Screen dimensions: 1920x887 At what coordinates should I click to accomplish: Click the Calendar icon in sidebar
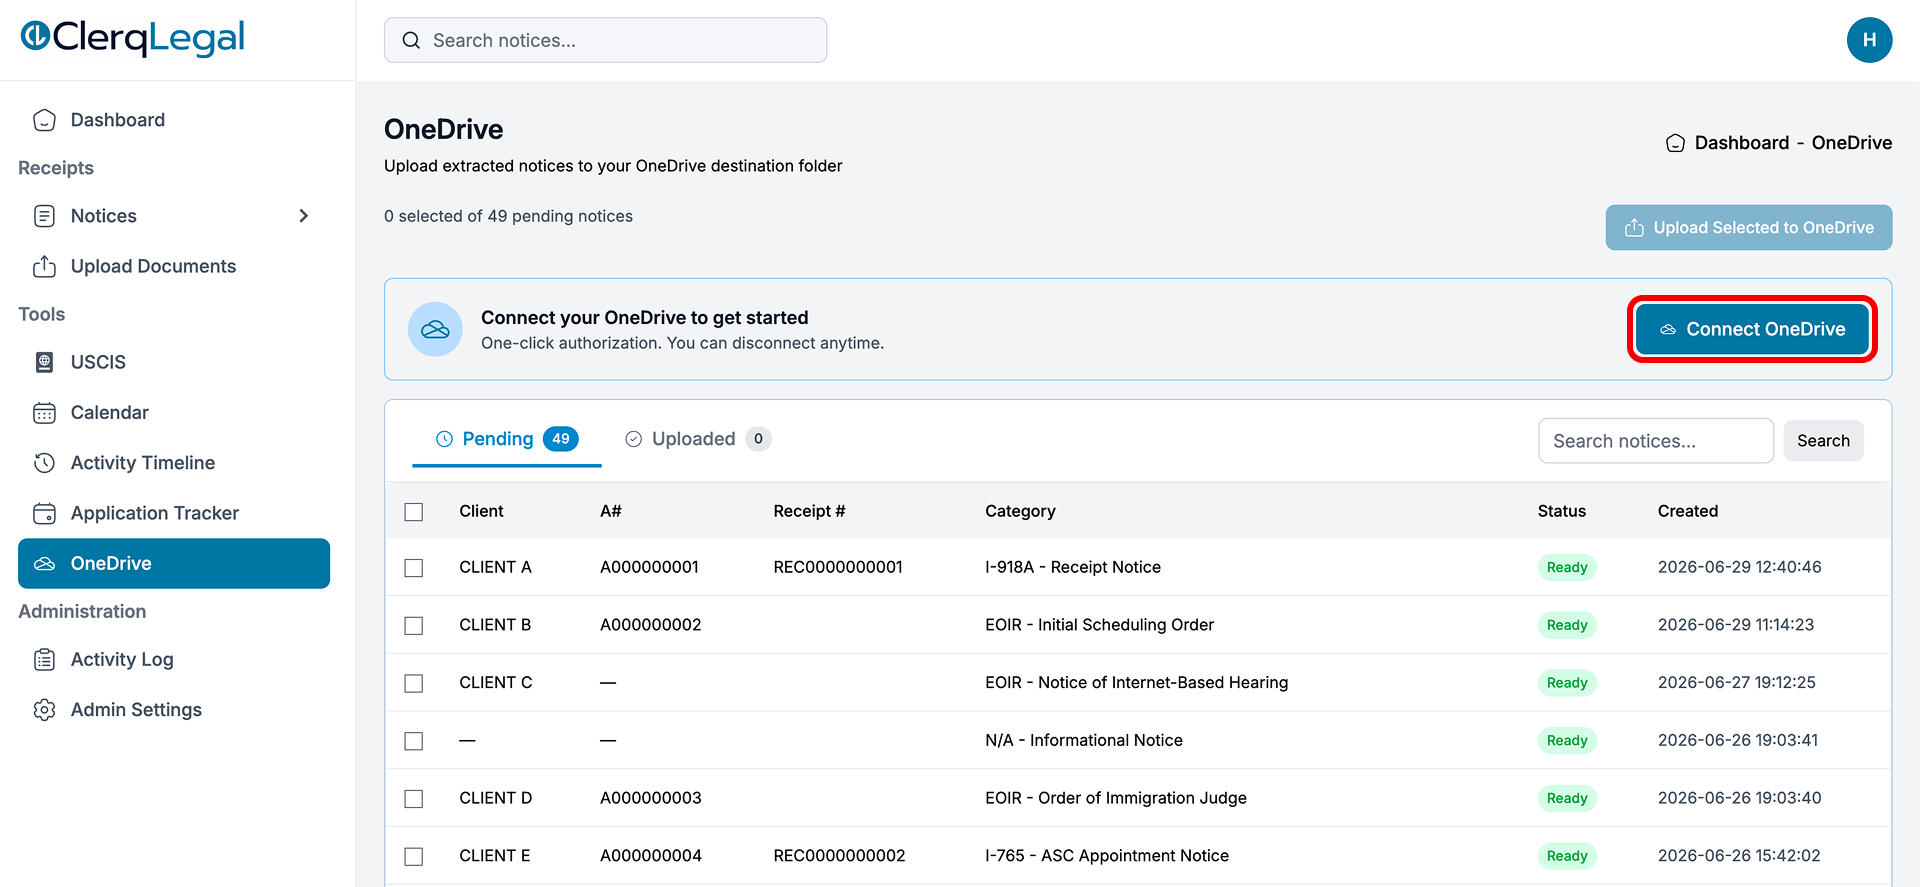coord(44,413)
